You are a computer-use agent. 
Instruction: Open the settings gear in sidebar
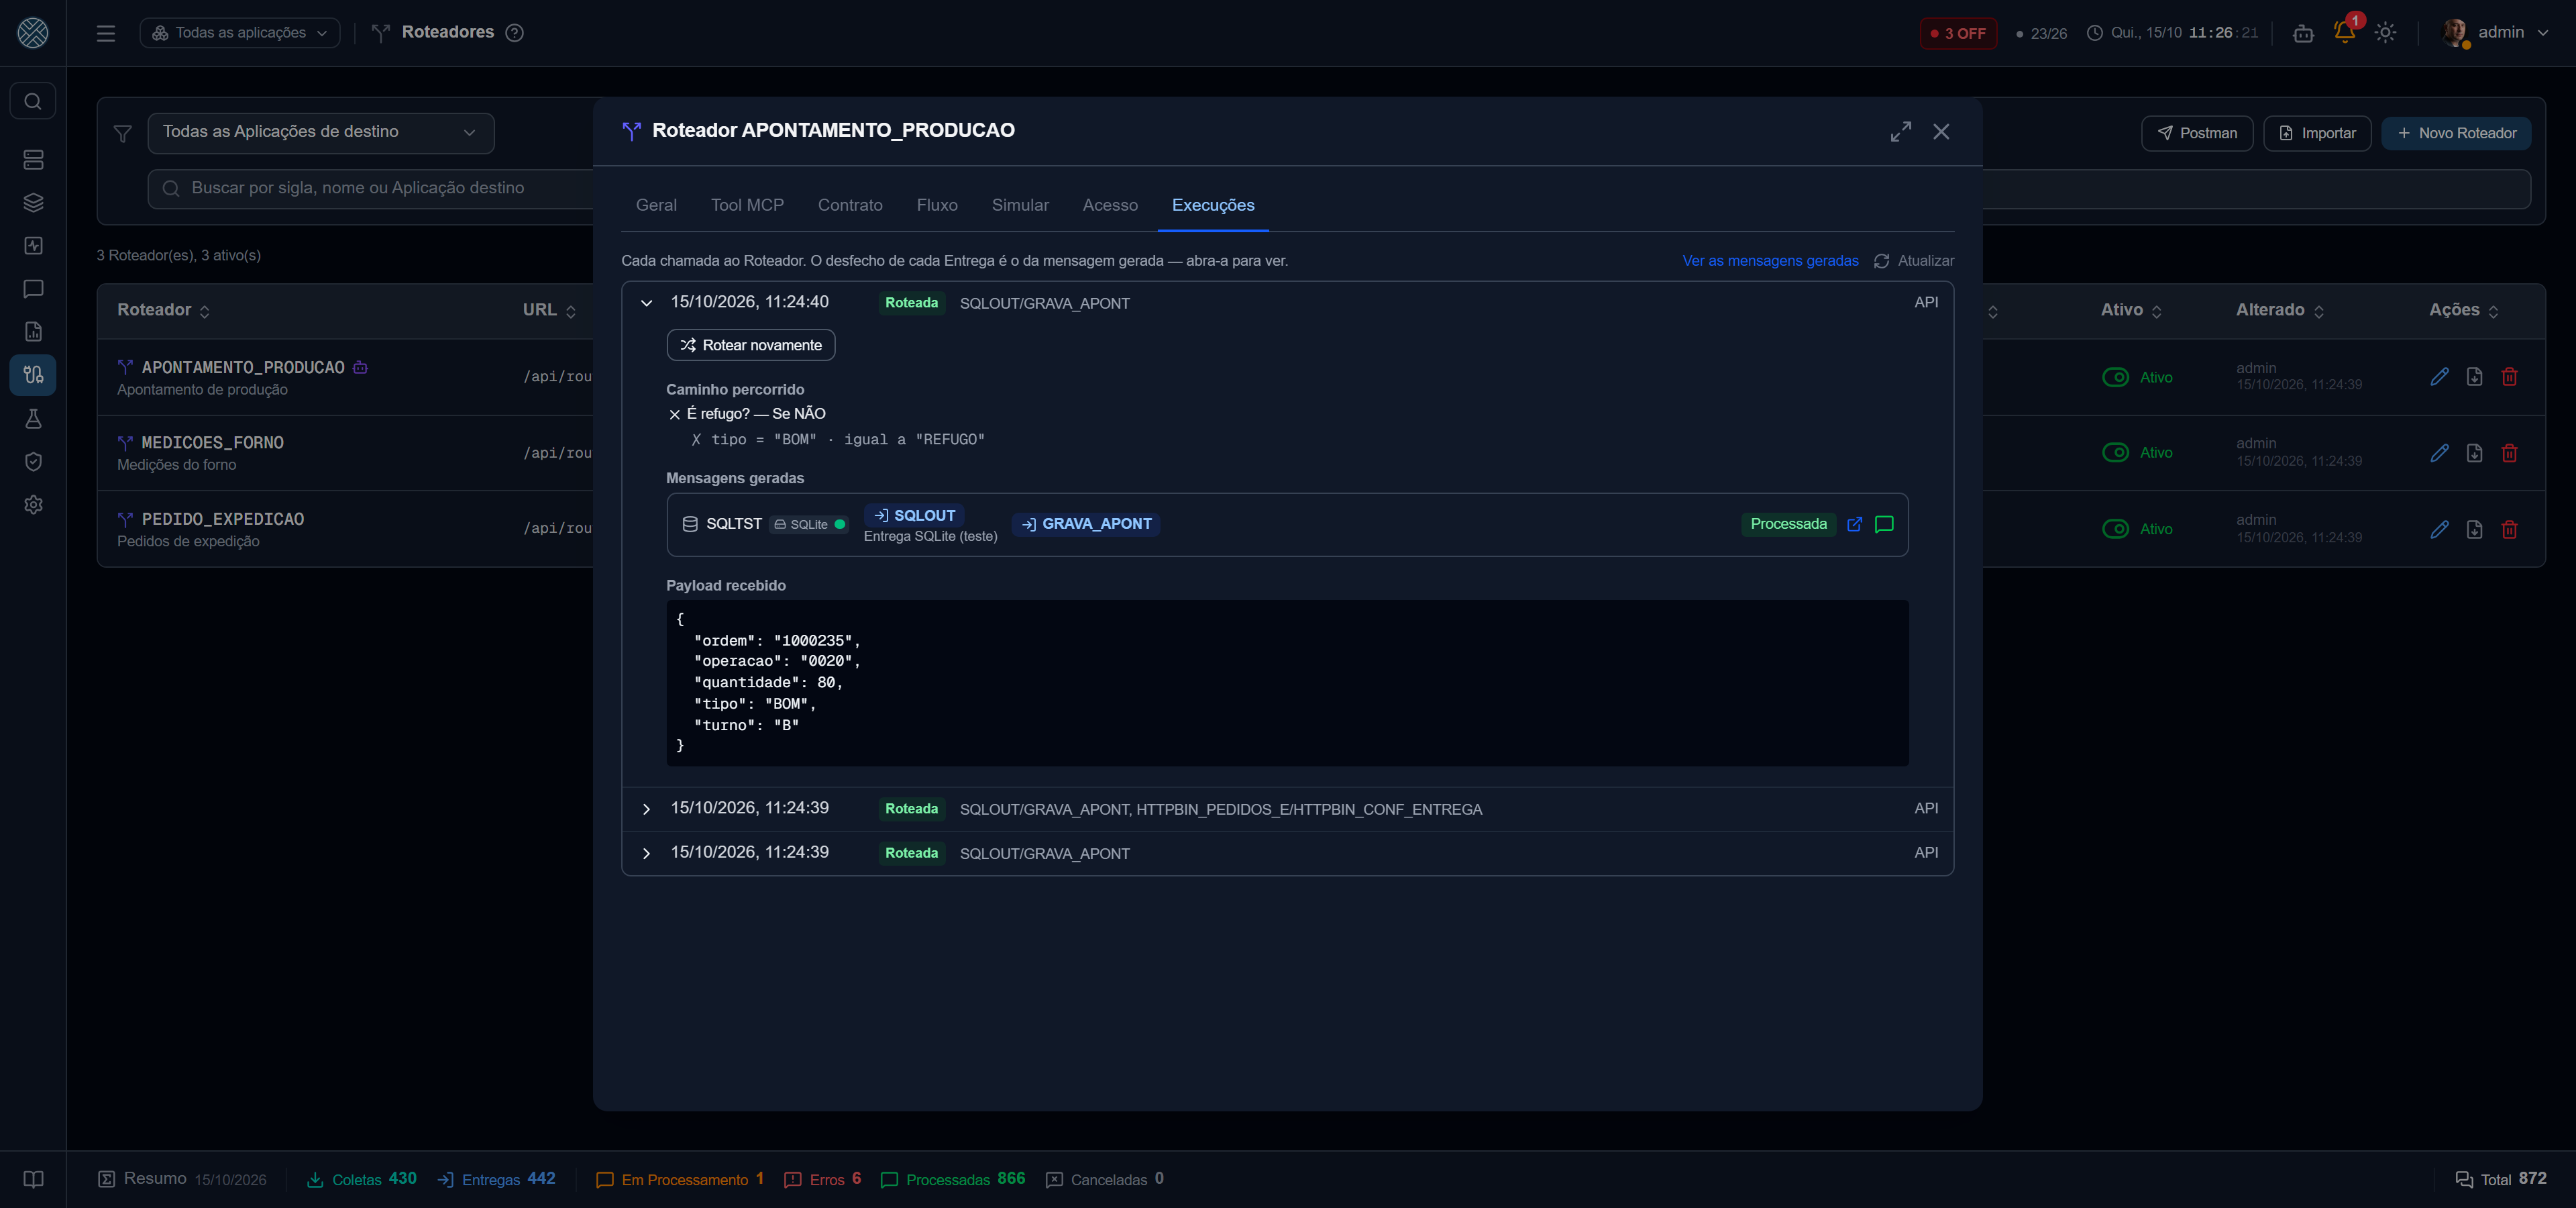[33, 505]
